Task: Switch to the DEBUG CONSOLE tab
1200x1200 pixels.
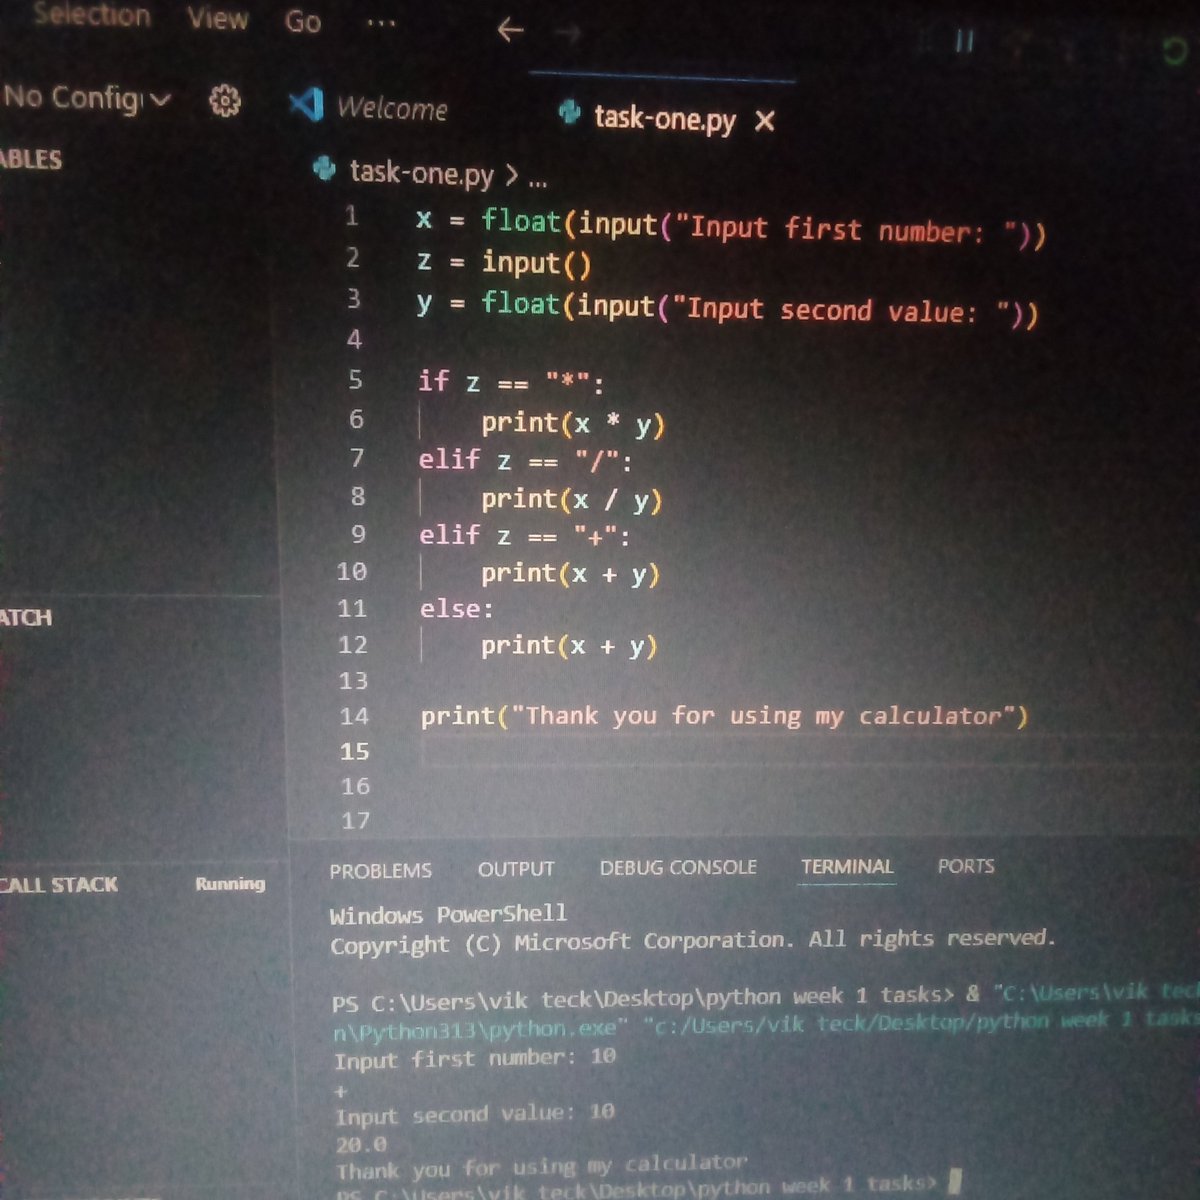Action: coord(679,867)
